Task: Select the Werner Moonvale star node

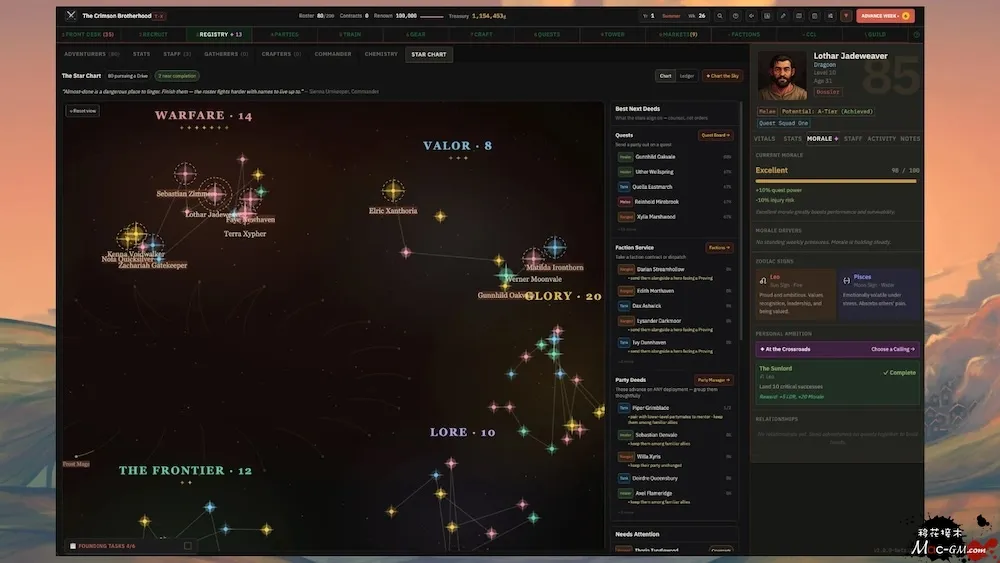Action: tap(533, 259)
